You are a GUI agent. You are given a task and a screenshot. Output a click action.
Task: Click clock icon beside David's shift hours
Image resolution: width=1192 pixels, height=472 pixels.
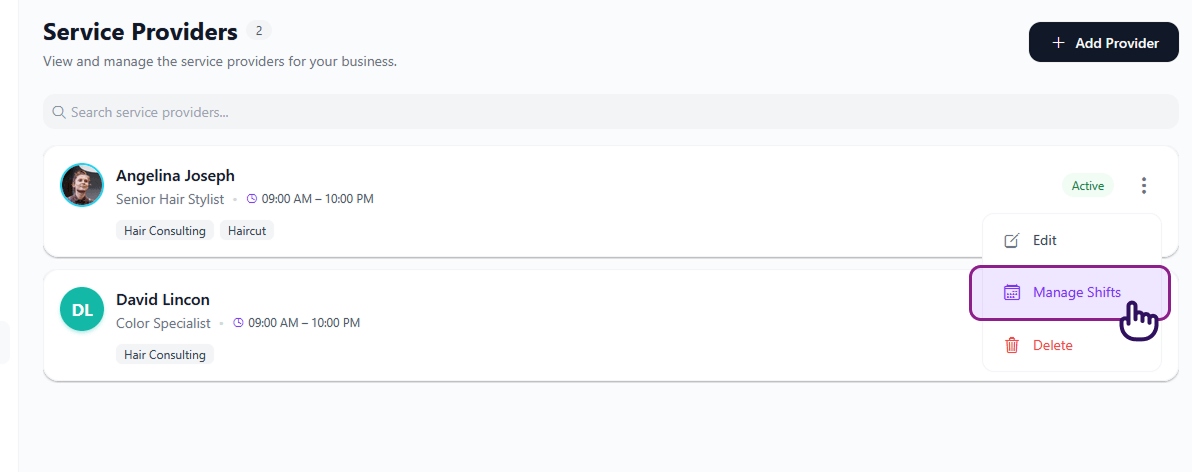pos(238,323)
